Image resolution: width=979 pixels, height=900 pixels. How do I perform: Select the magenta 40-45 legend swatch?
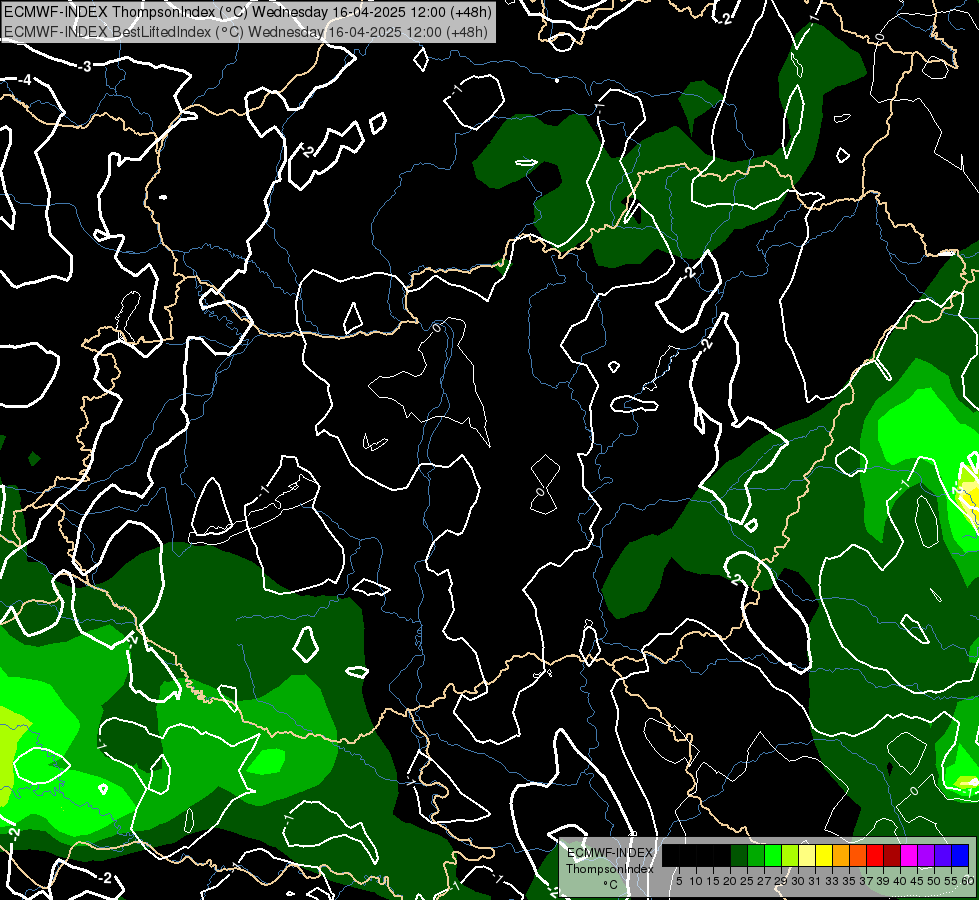tap(909, 855)
